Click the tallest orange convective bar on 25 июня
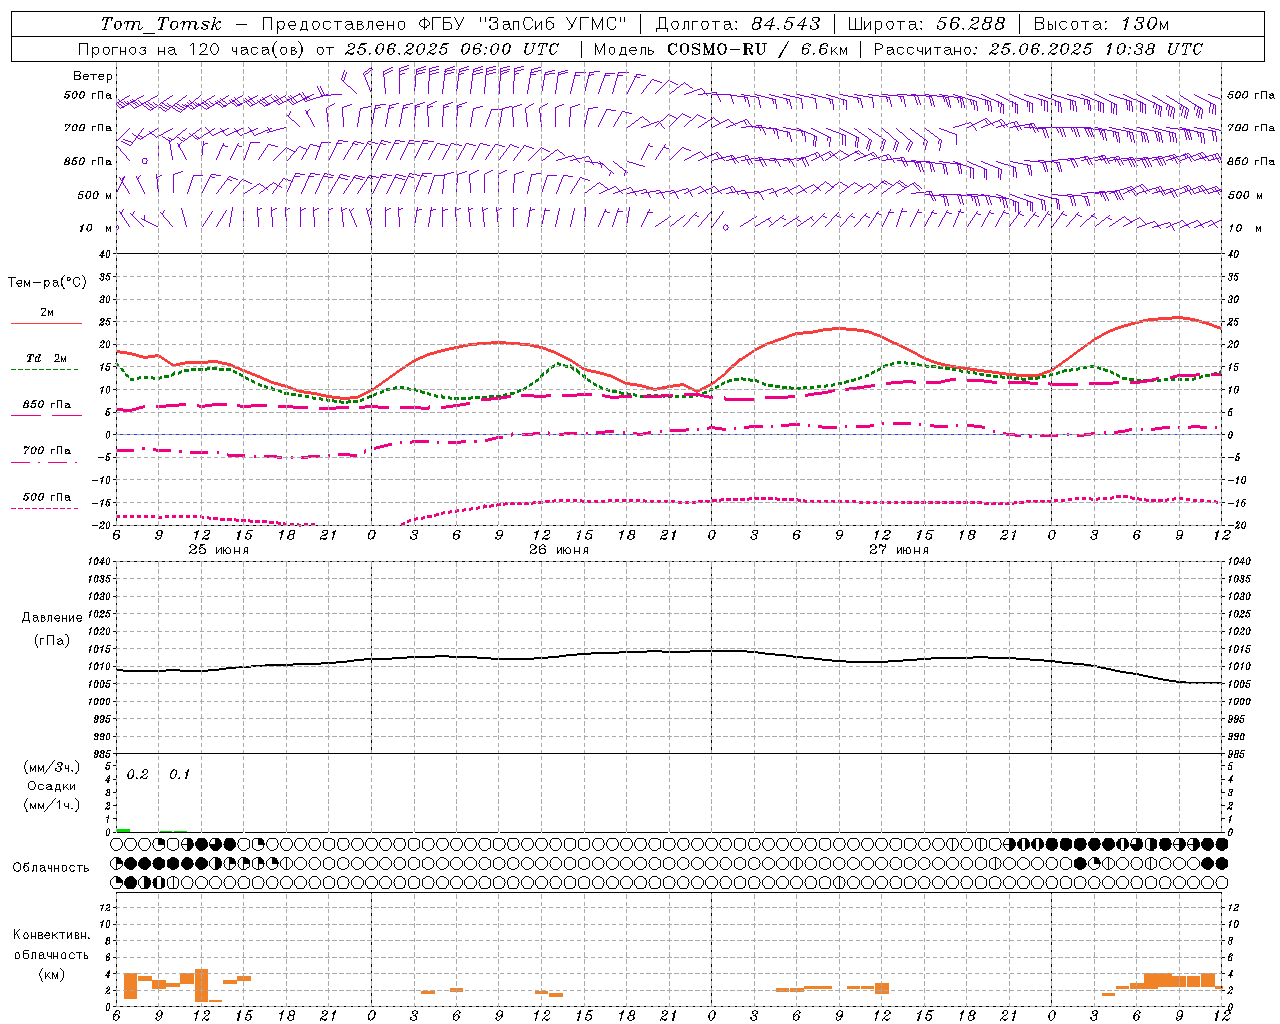1280x1024 pixels. 201,985
